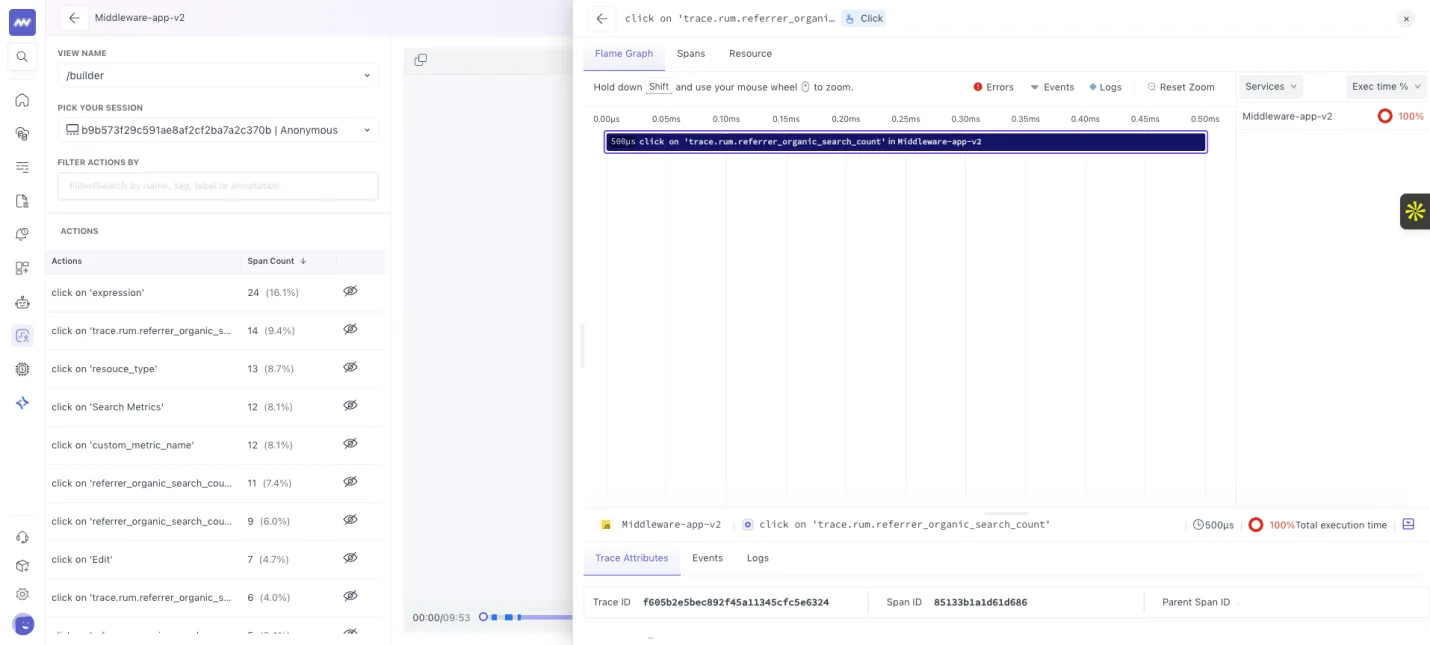Viewport: 1430px width, 645px height.
Task: Click the replay playhead circle at 00:00
Action: (x=483, y=617)
